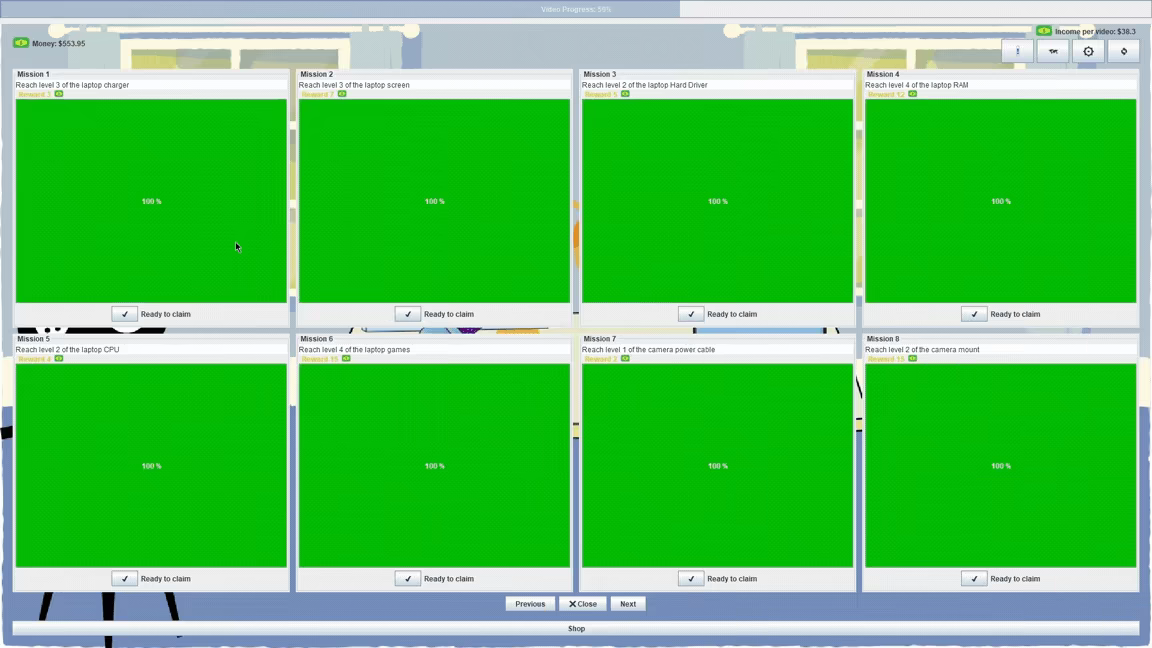Check the Mission 8 claim checkmark box
The width and height of the screenshot is (1152, 648).
(x=974, y=578)
